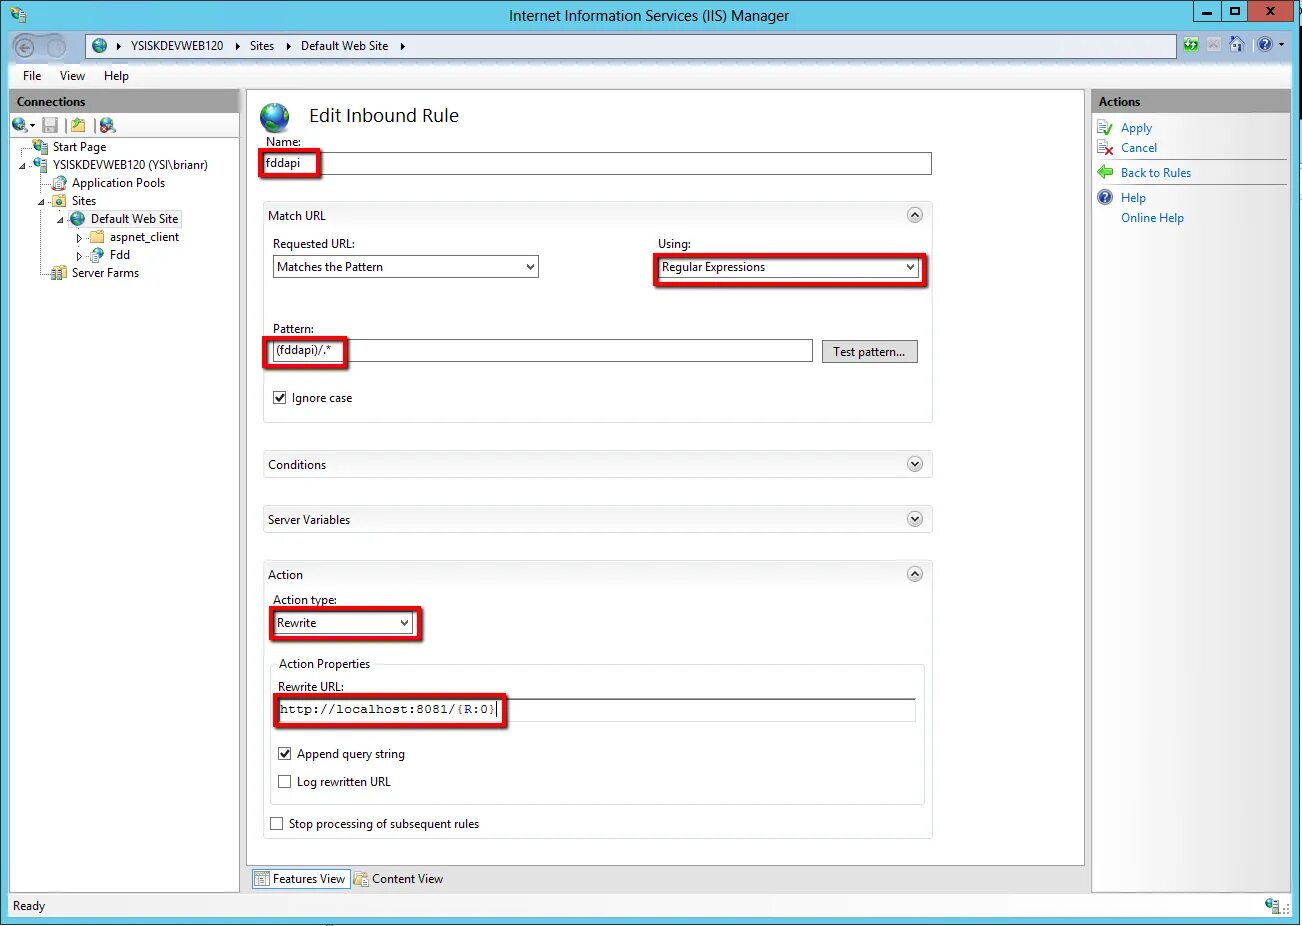The image size is (1302, 926).
Task: Click the rule Name input field
Action: coord(597,164)
